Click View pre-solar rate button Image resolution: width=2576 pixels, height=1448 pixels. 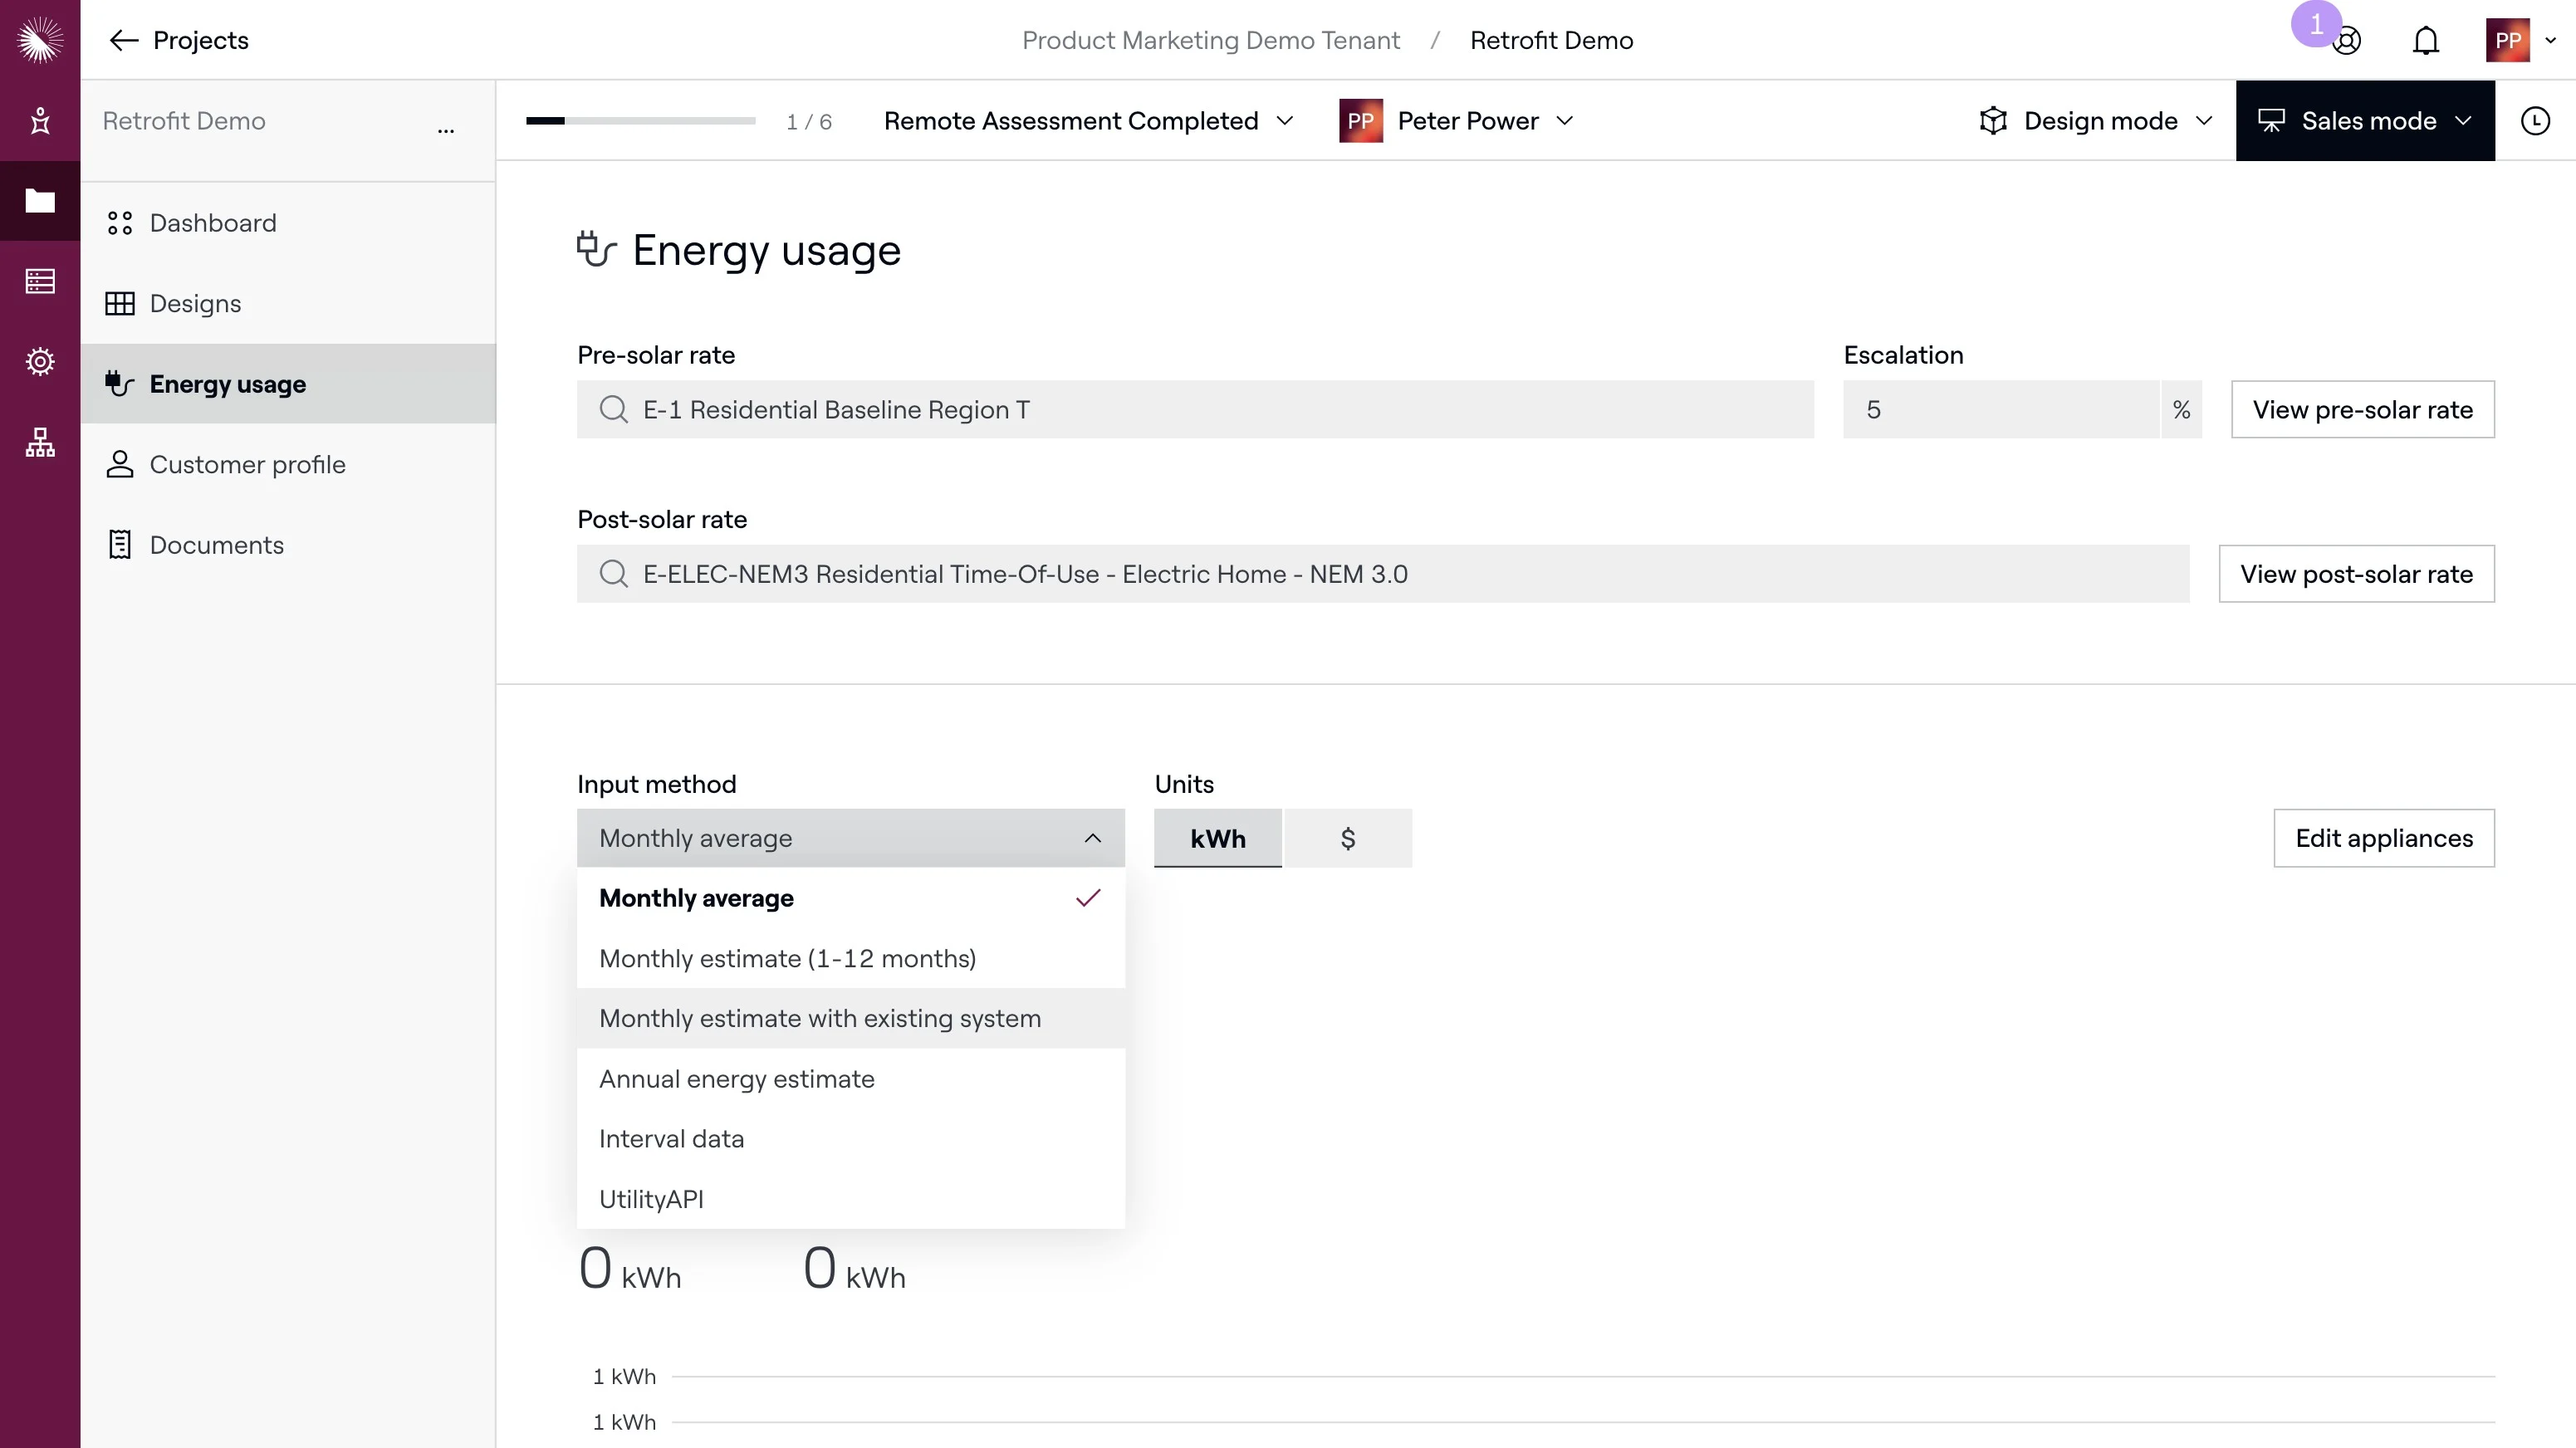[2362, 410]
